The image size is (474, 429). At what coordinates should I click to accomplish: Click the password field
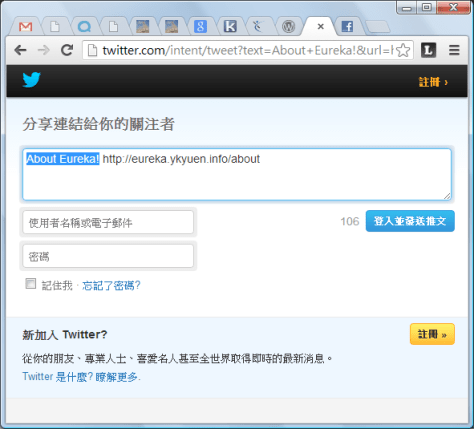pyautogui.click(x=108, y=256)
